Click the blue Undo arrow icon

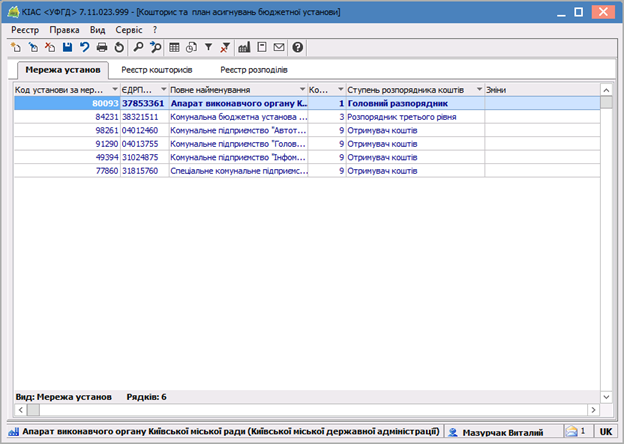point(84,47)
